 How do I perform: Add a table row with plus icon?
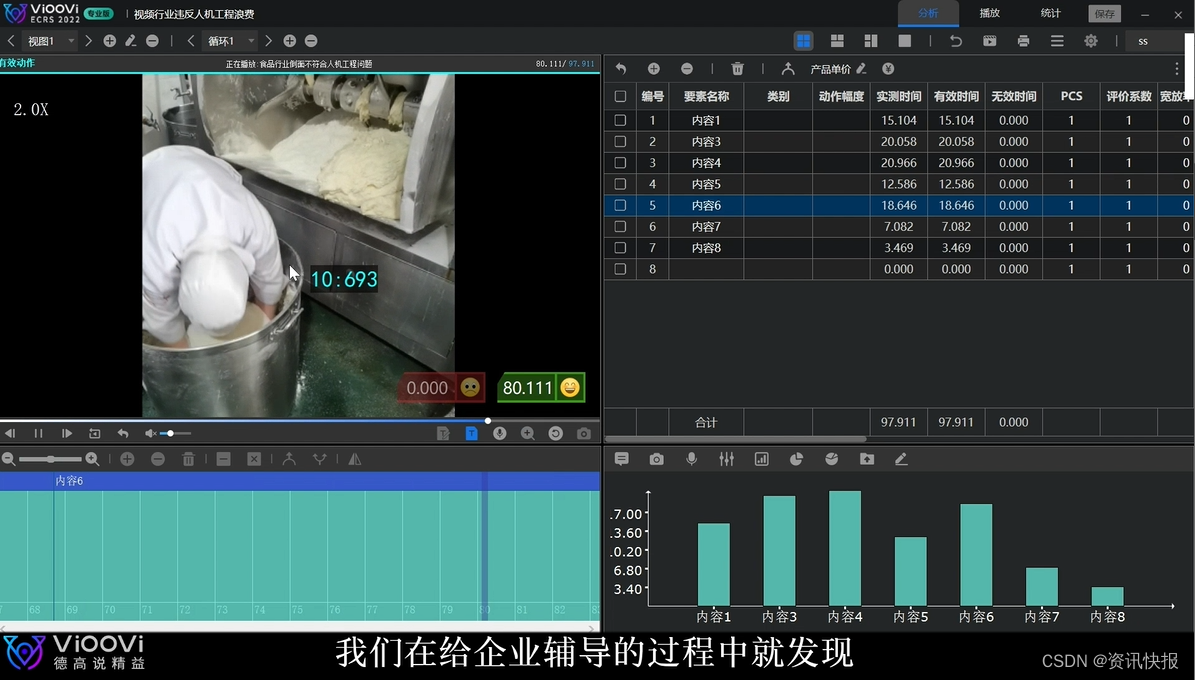pyautogui.click(x=654, y=69)
